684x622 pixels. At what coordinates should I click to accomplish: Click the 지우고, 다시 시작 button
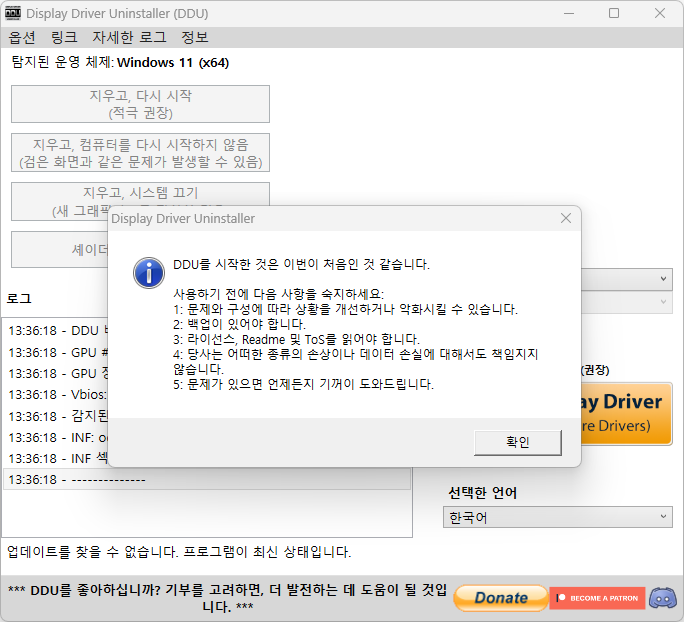tap(140, 104)
